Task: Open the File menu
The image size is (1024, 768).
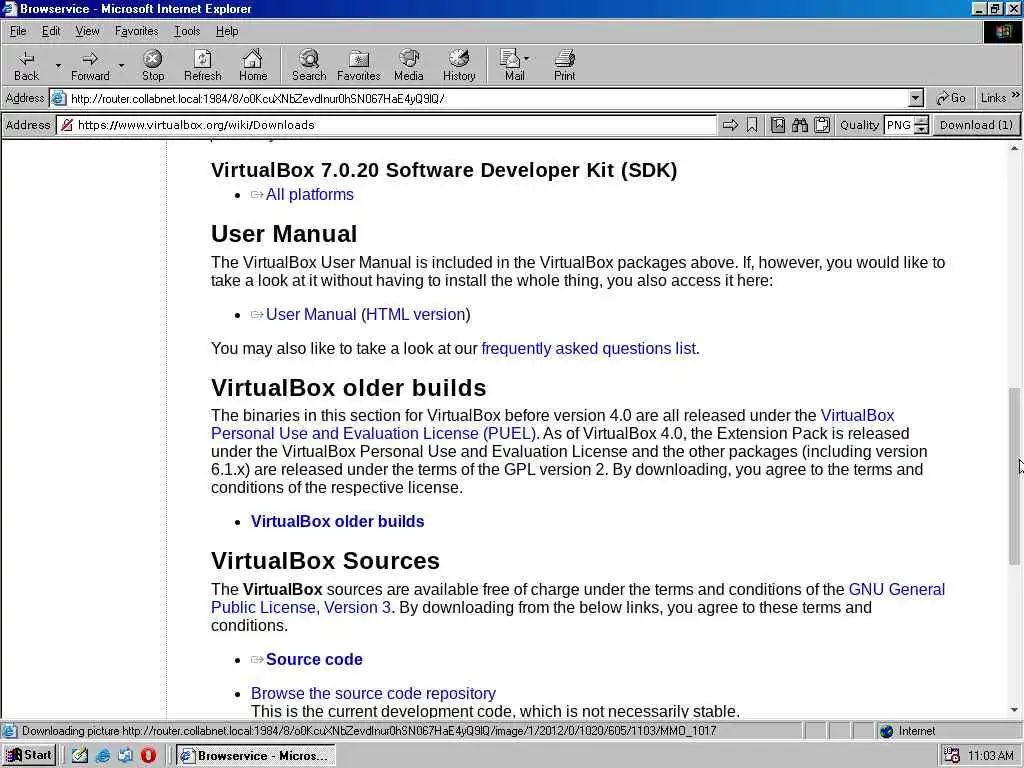Action: coord(18,31)
